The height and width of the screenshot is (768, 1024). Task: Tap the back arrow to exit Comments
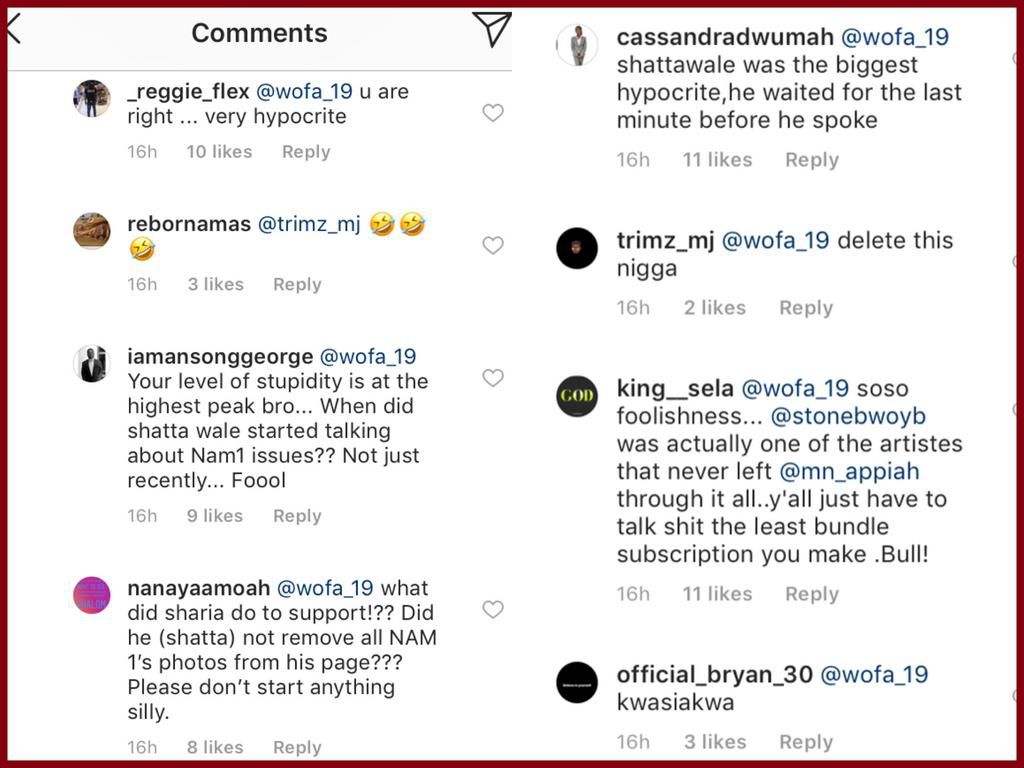pyautogui.click(x=14, y=29)
